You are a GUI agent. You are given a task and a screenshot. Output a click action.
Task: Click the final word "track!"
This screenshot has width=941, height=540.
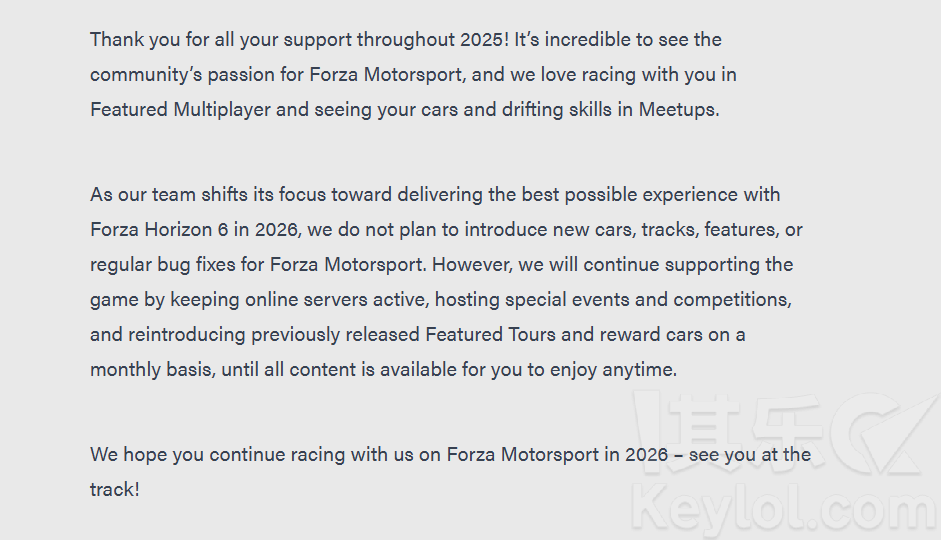(114, 489)
